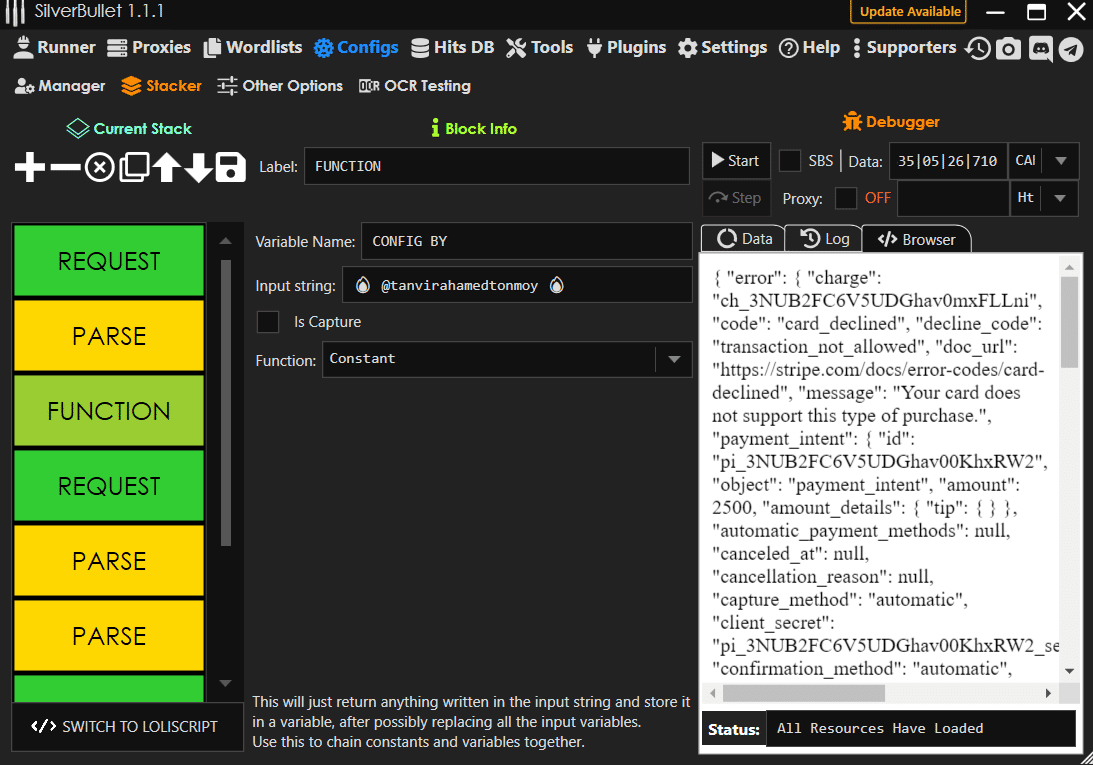Toggle the Proxy checkbox in Debugger
Screen dimensions: 1093x765
pyautogui.click(x=846, y=198)
